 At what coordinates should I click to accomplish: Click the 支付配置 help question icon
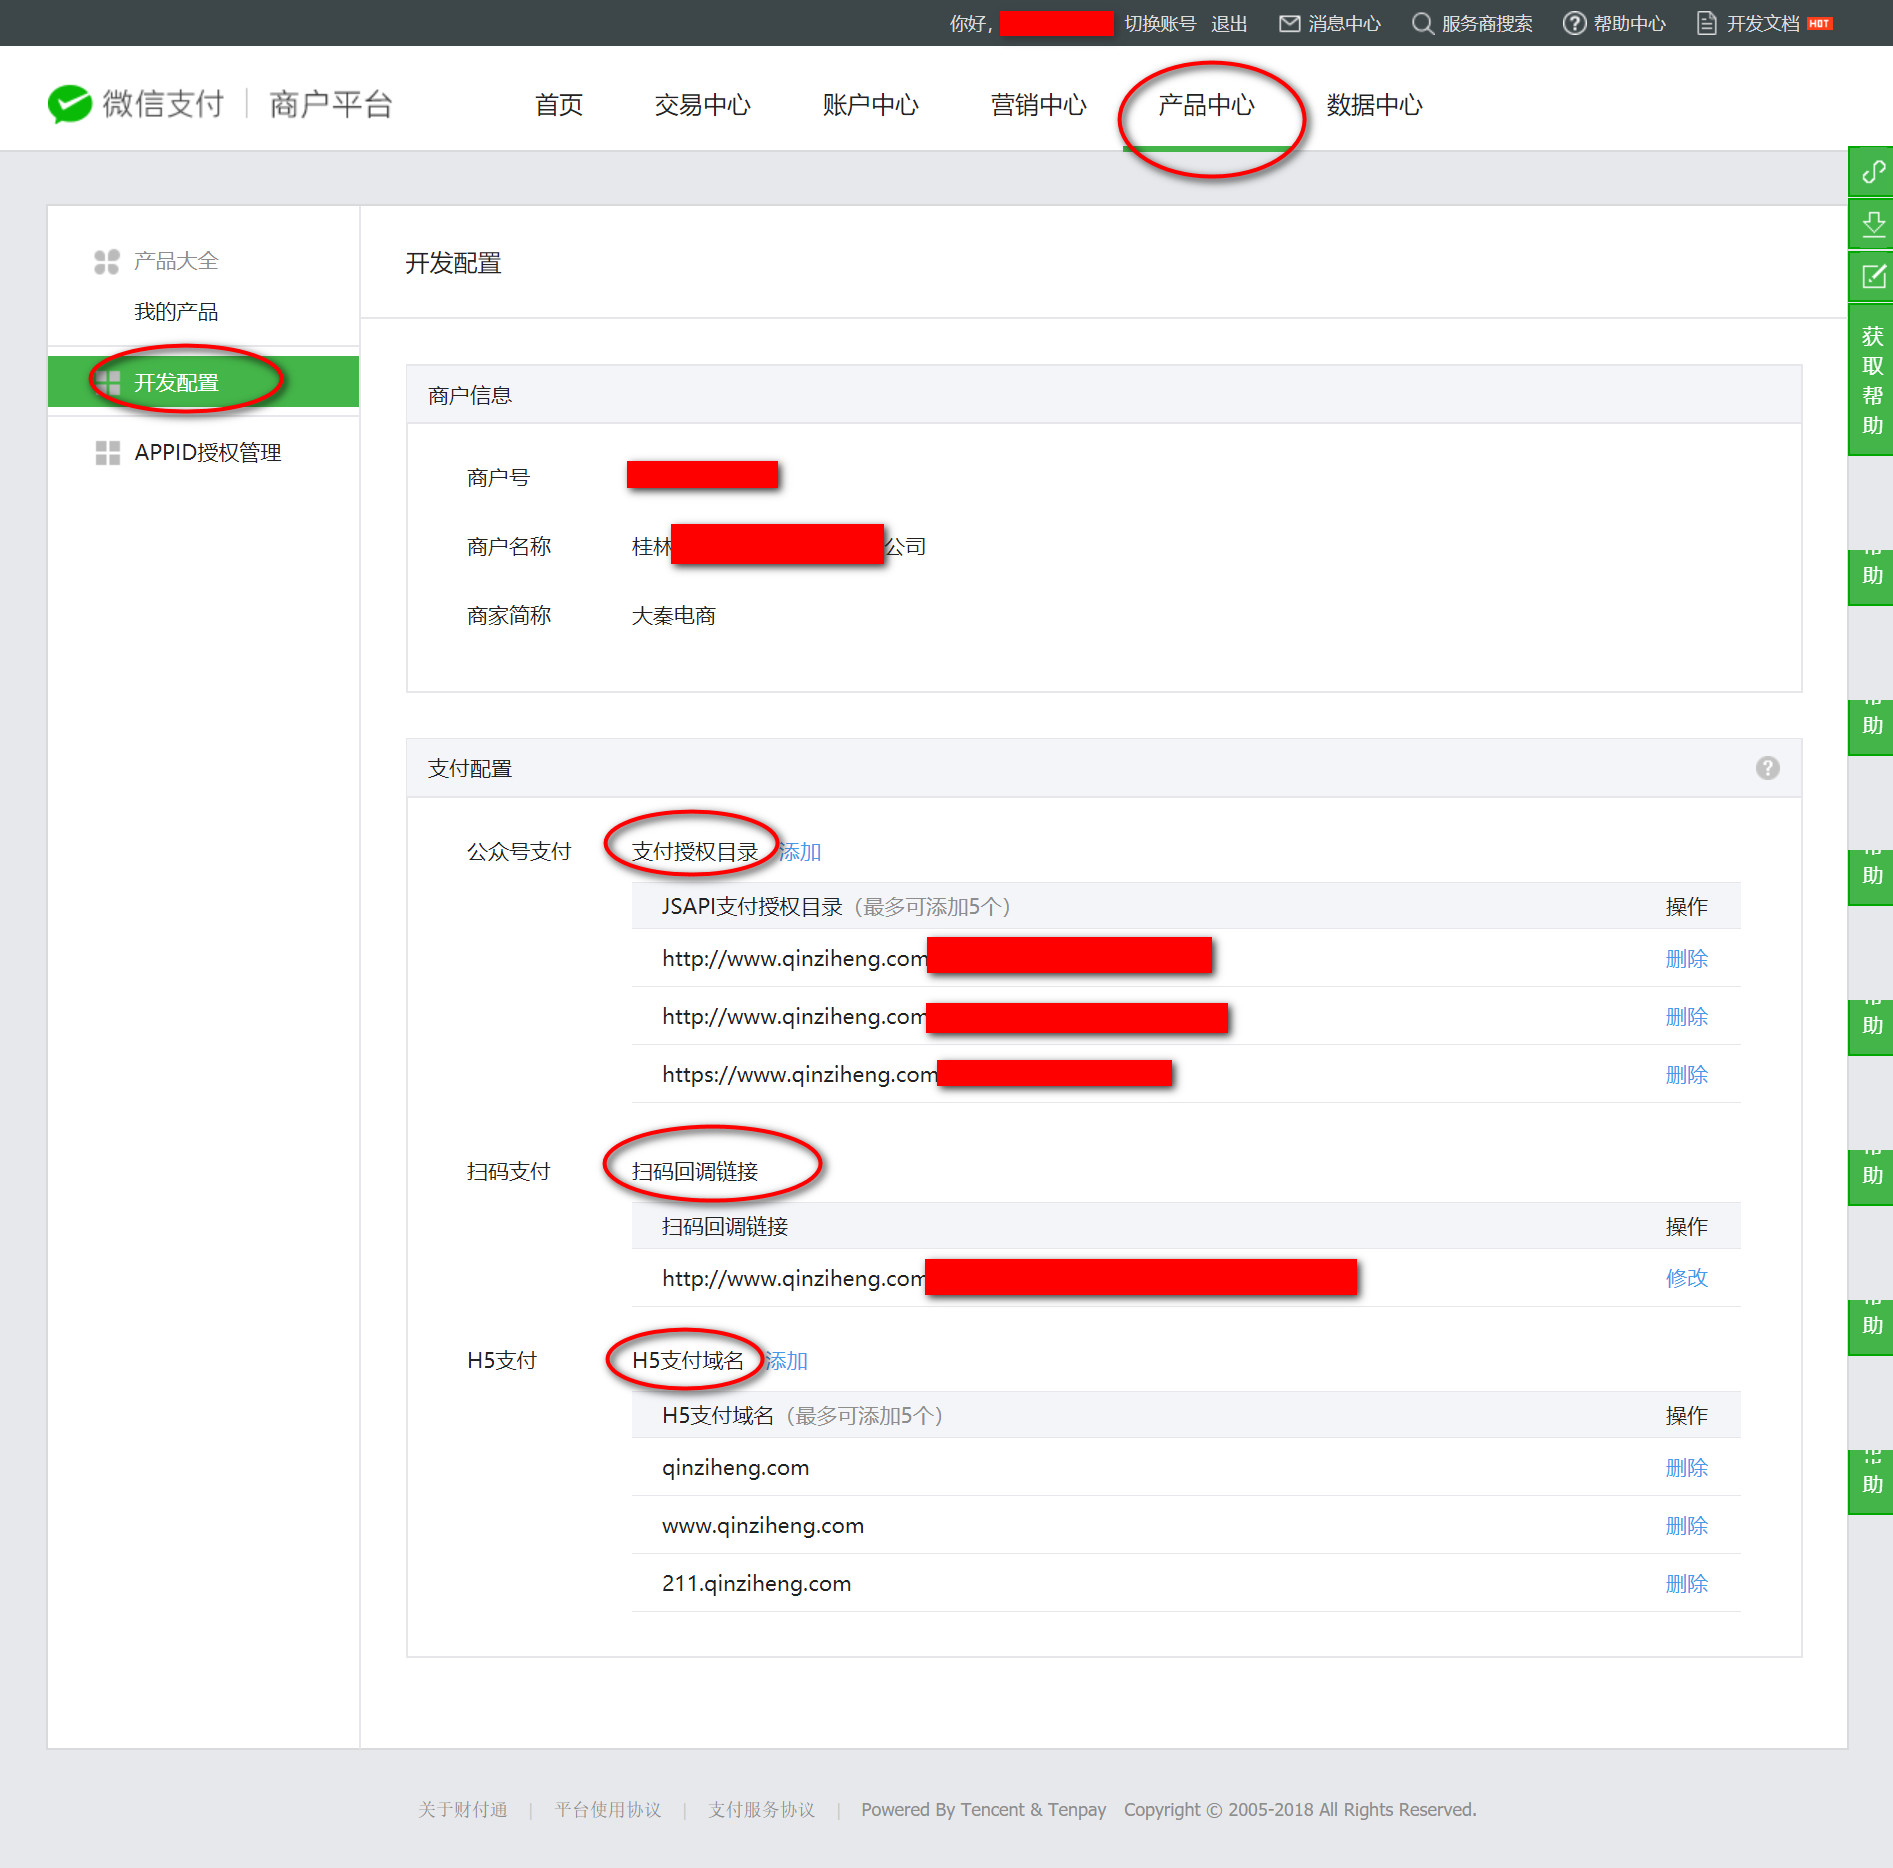1767,768
